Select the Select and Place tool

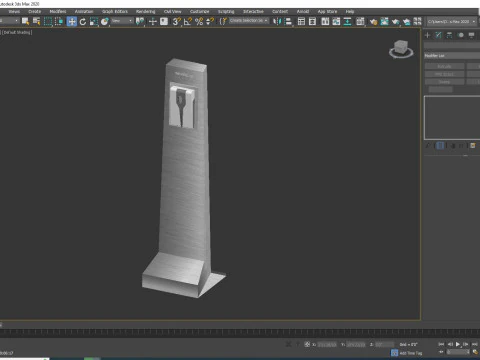pyautogui.click(x=105, y=22)
